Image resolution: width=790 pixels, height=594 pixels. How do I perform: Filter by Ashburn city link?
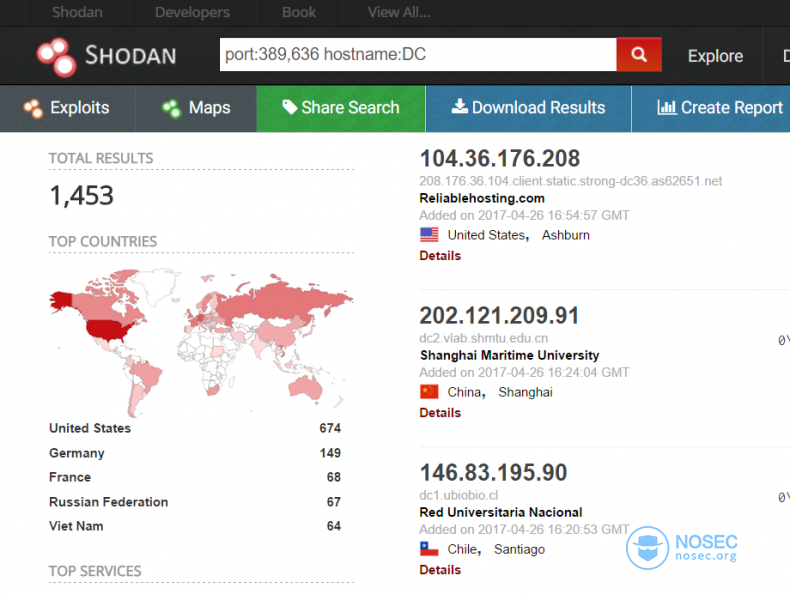tap(566, 235)
